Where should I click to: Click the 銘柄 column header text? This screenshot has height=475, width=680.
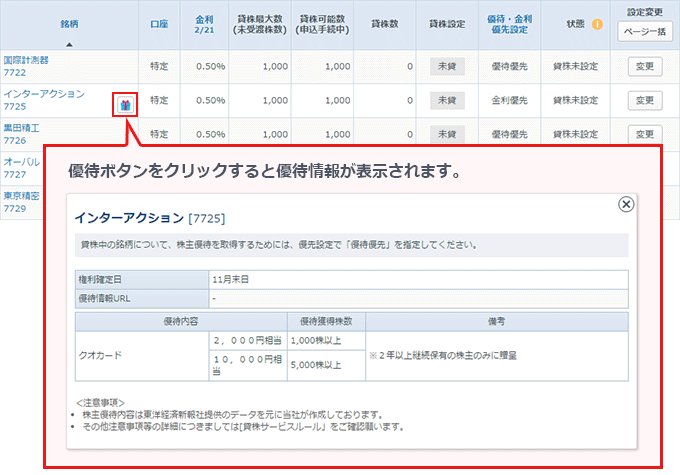tap(68, 20)
